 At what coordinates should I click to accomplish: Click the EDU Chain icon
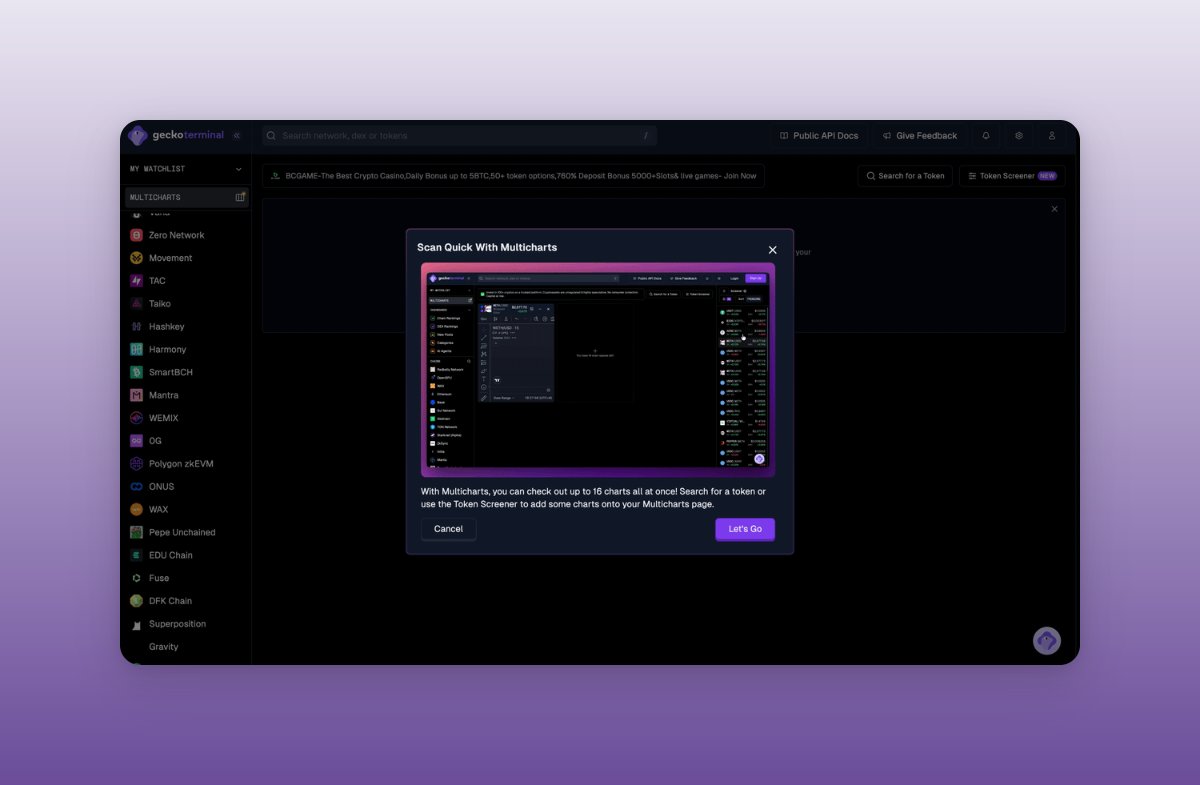click(137, 555)
